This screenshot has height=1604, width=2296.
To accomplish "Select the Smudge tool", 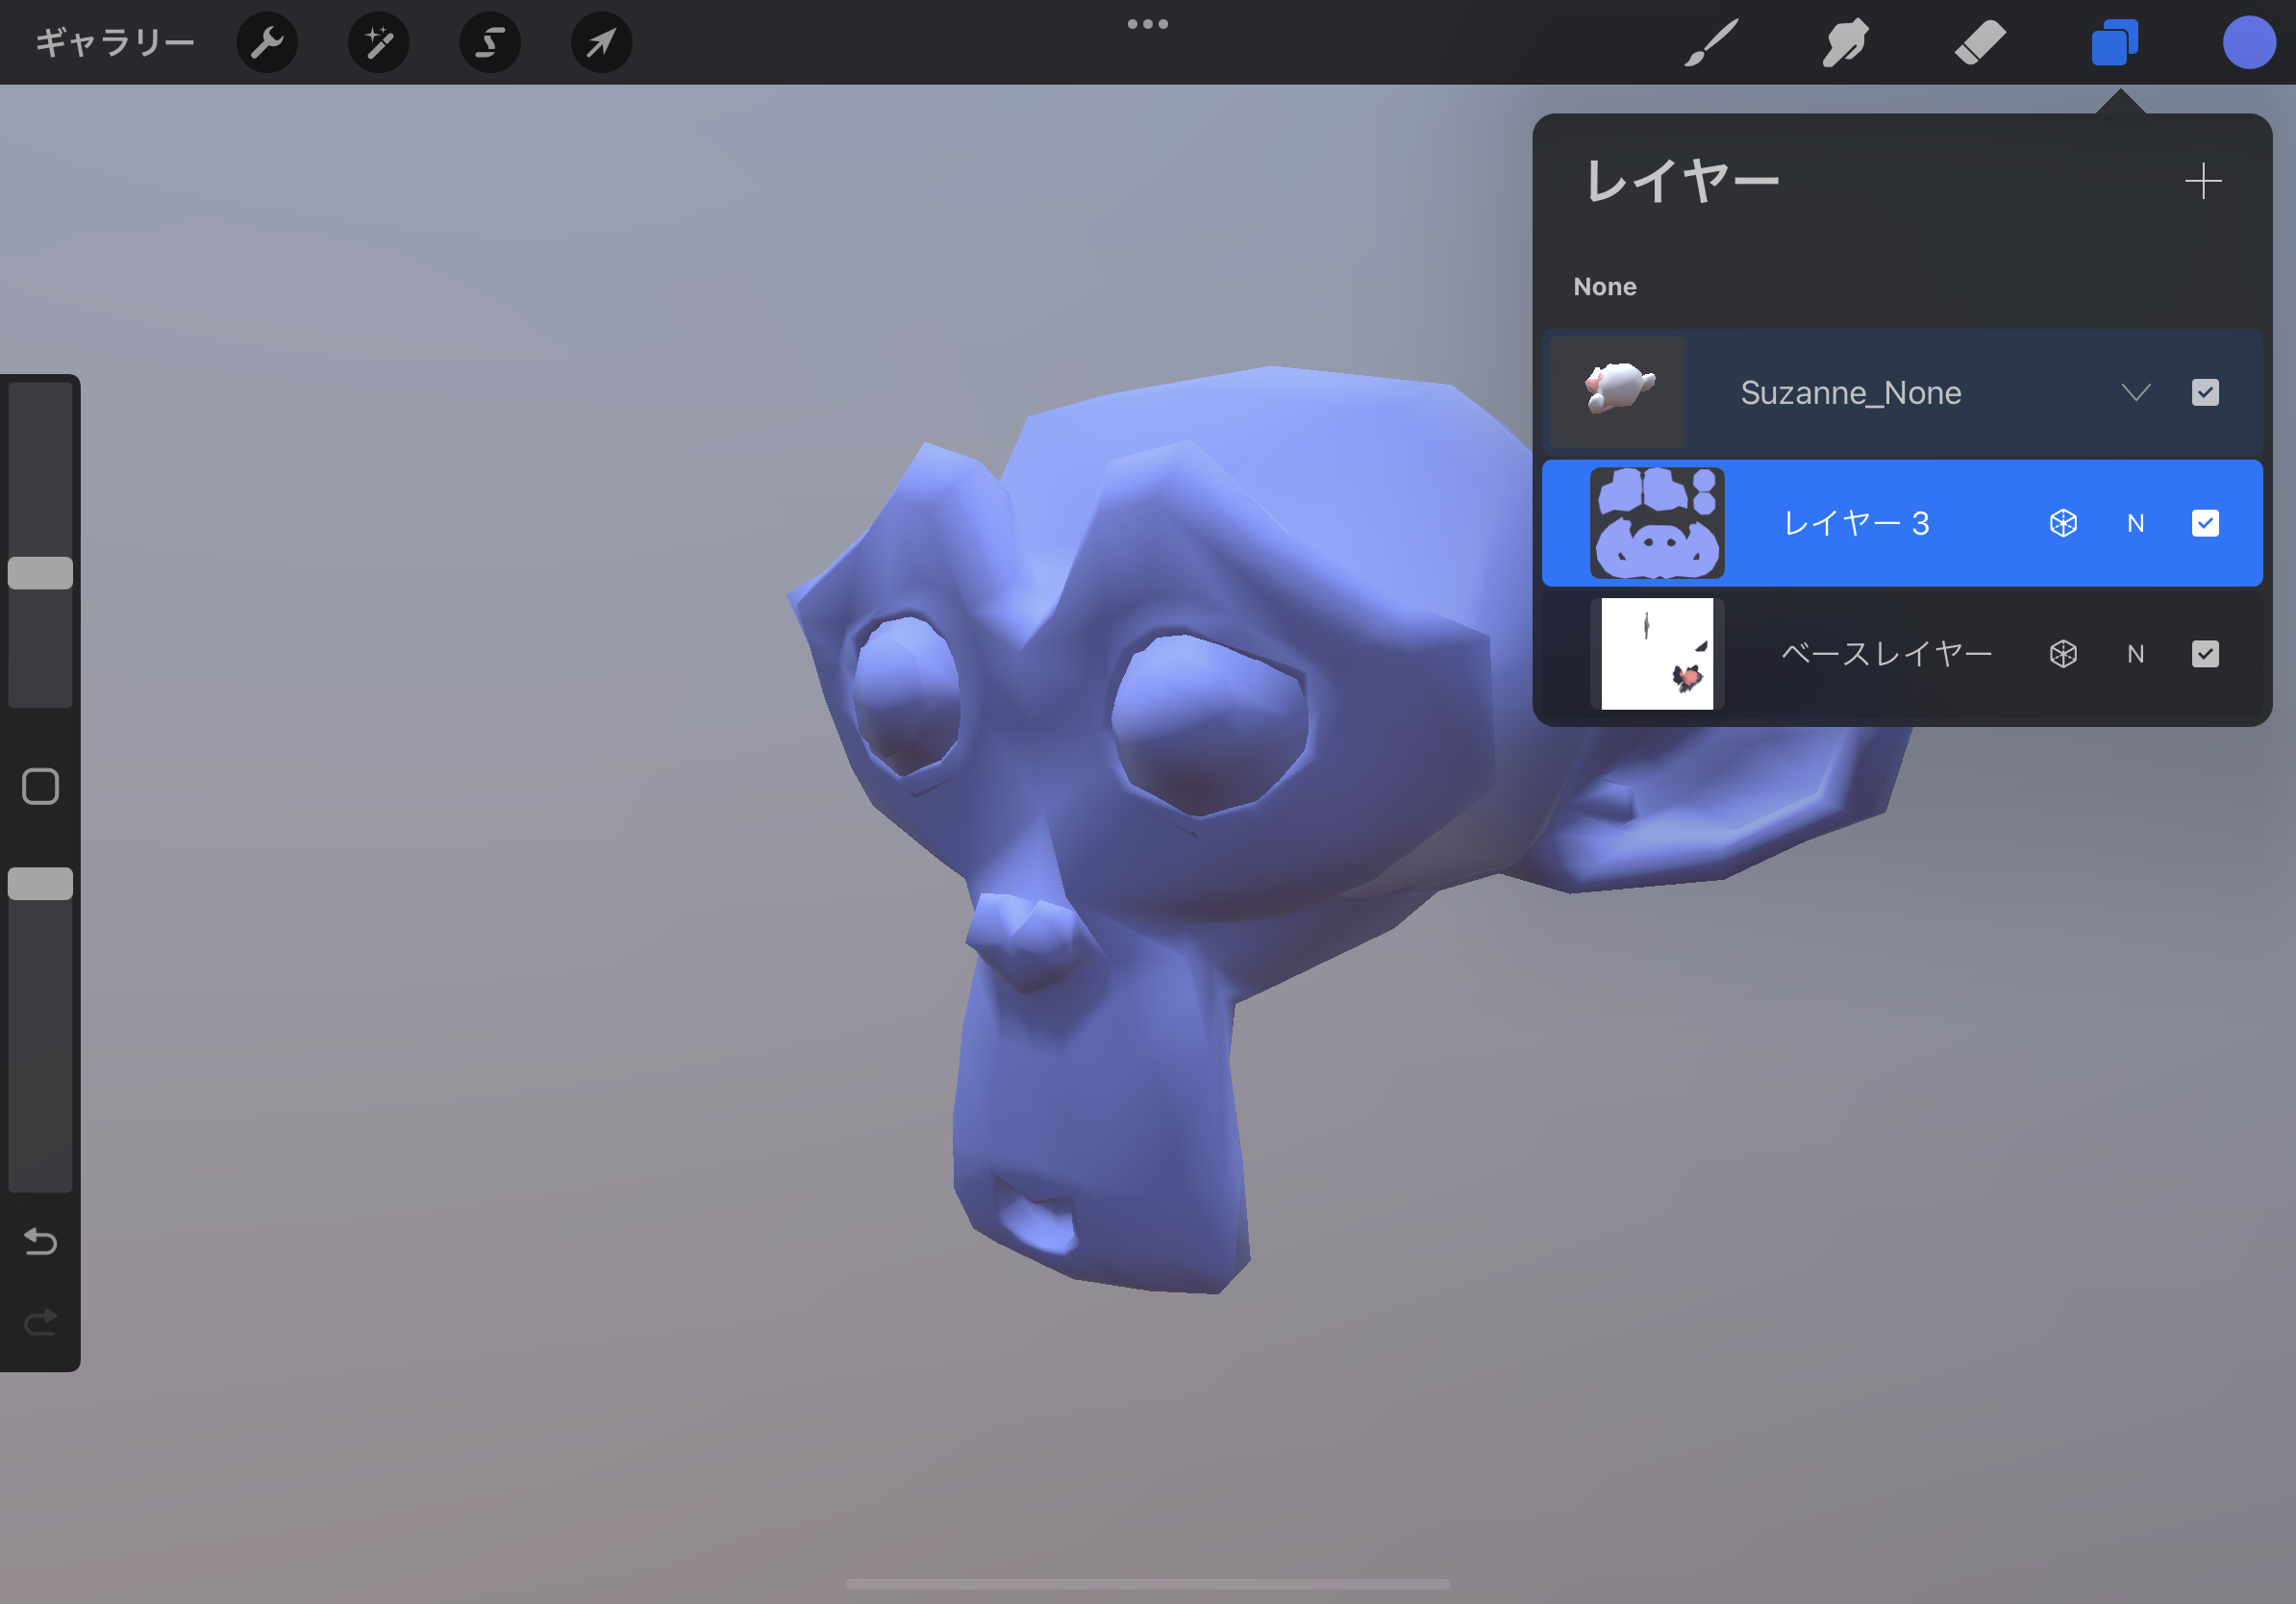I will click(1845, 42).
